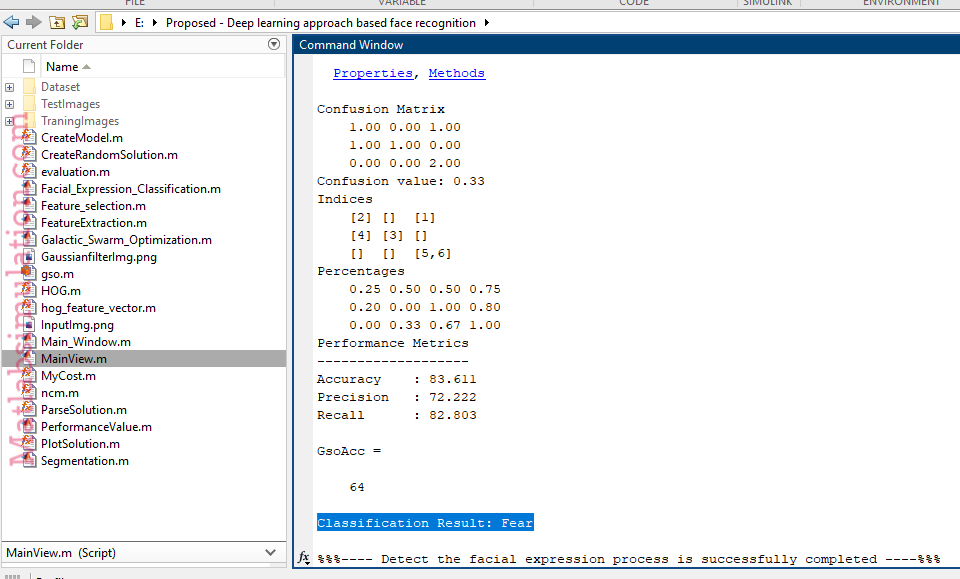Image resolution: width=960 pixels, height=579 pixels.
Task: Click the HOG.m file icon
Action: click(x=28, y=291)
